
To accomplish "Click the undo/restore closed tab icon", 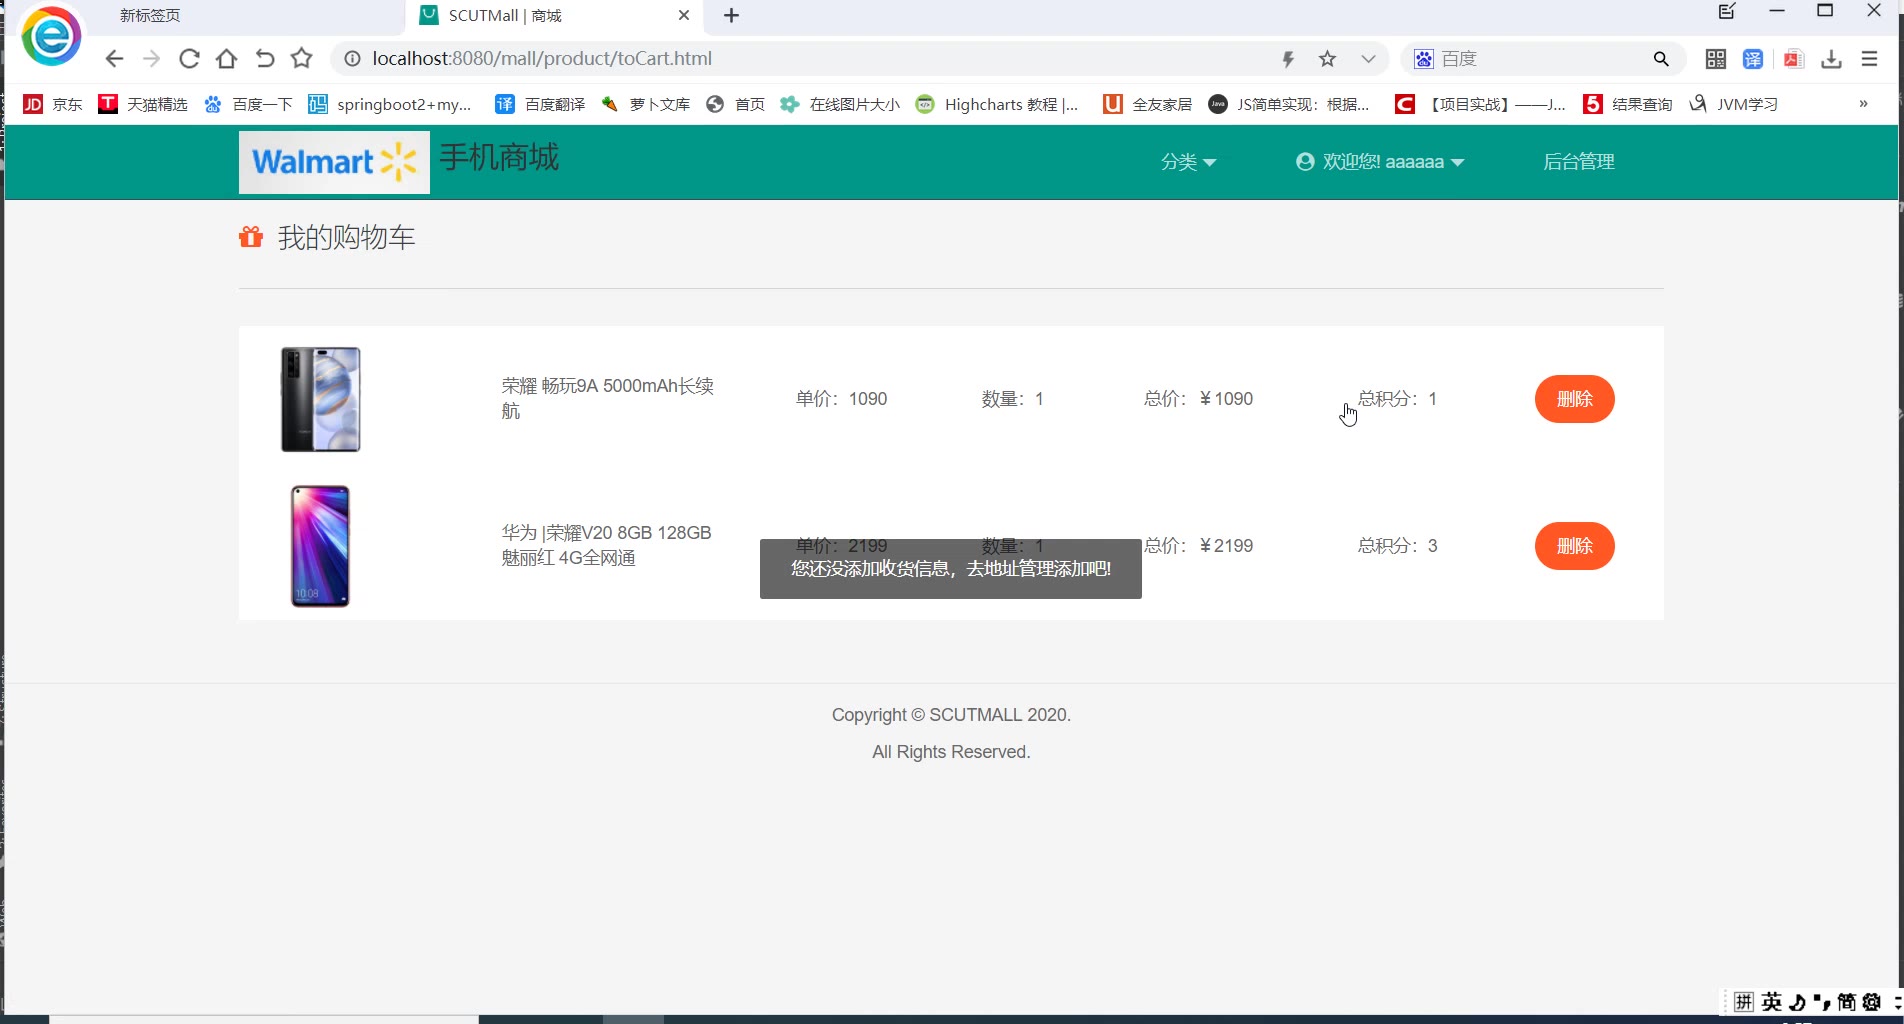I will click(x=264, y=59).
